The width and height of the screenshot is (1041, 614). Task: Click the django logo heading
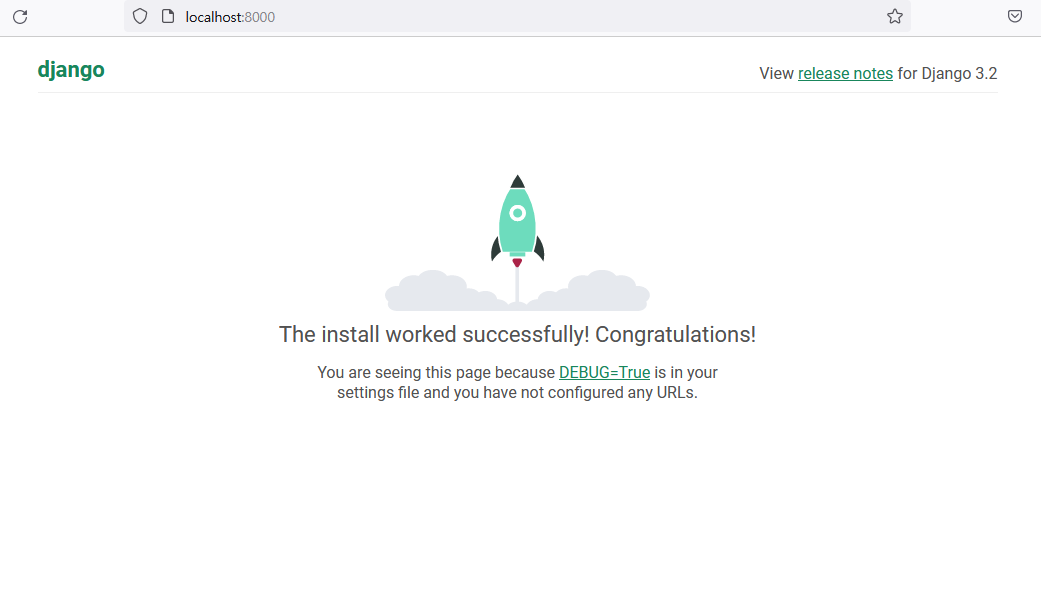point(71,70)
